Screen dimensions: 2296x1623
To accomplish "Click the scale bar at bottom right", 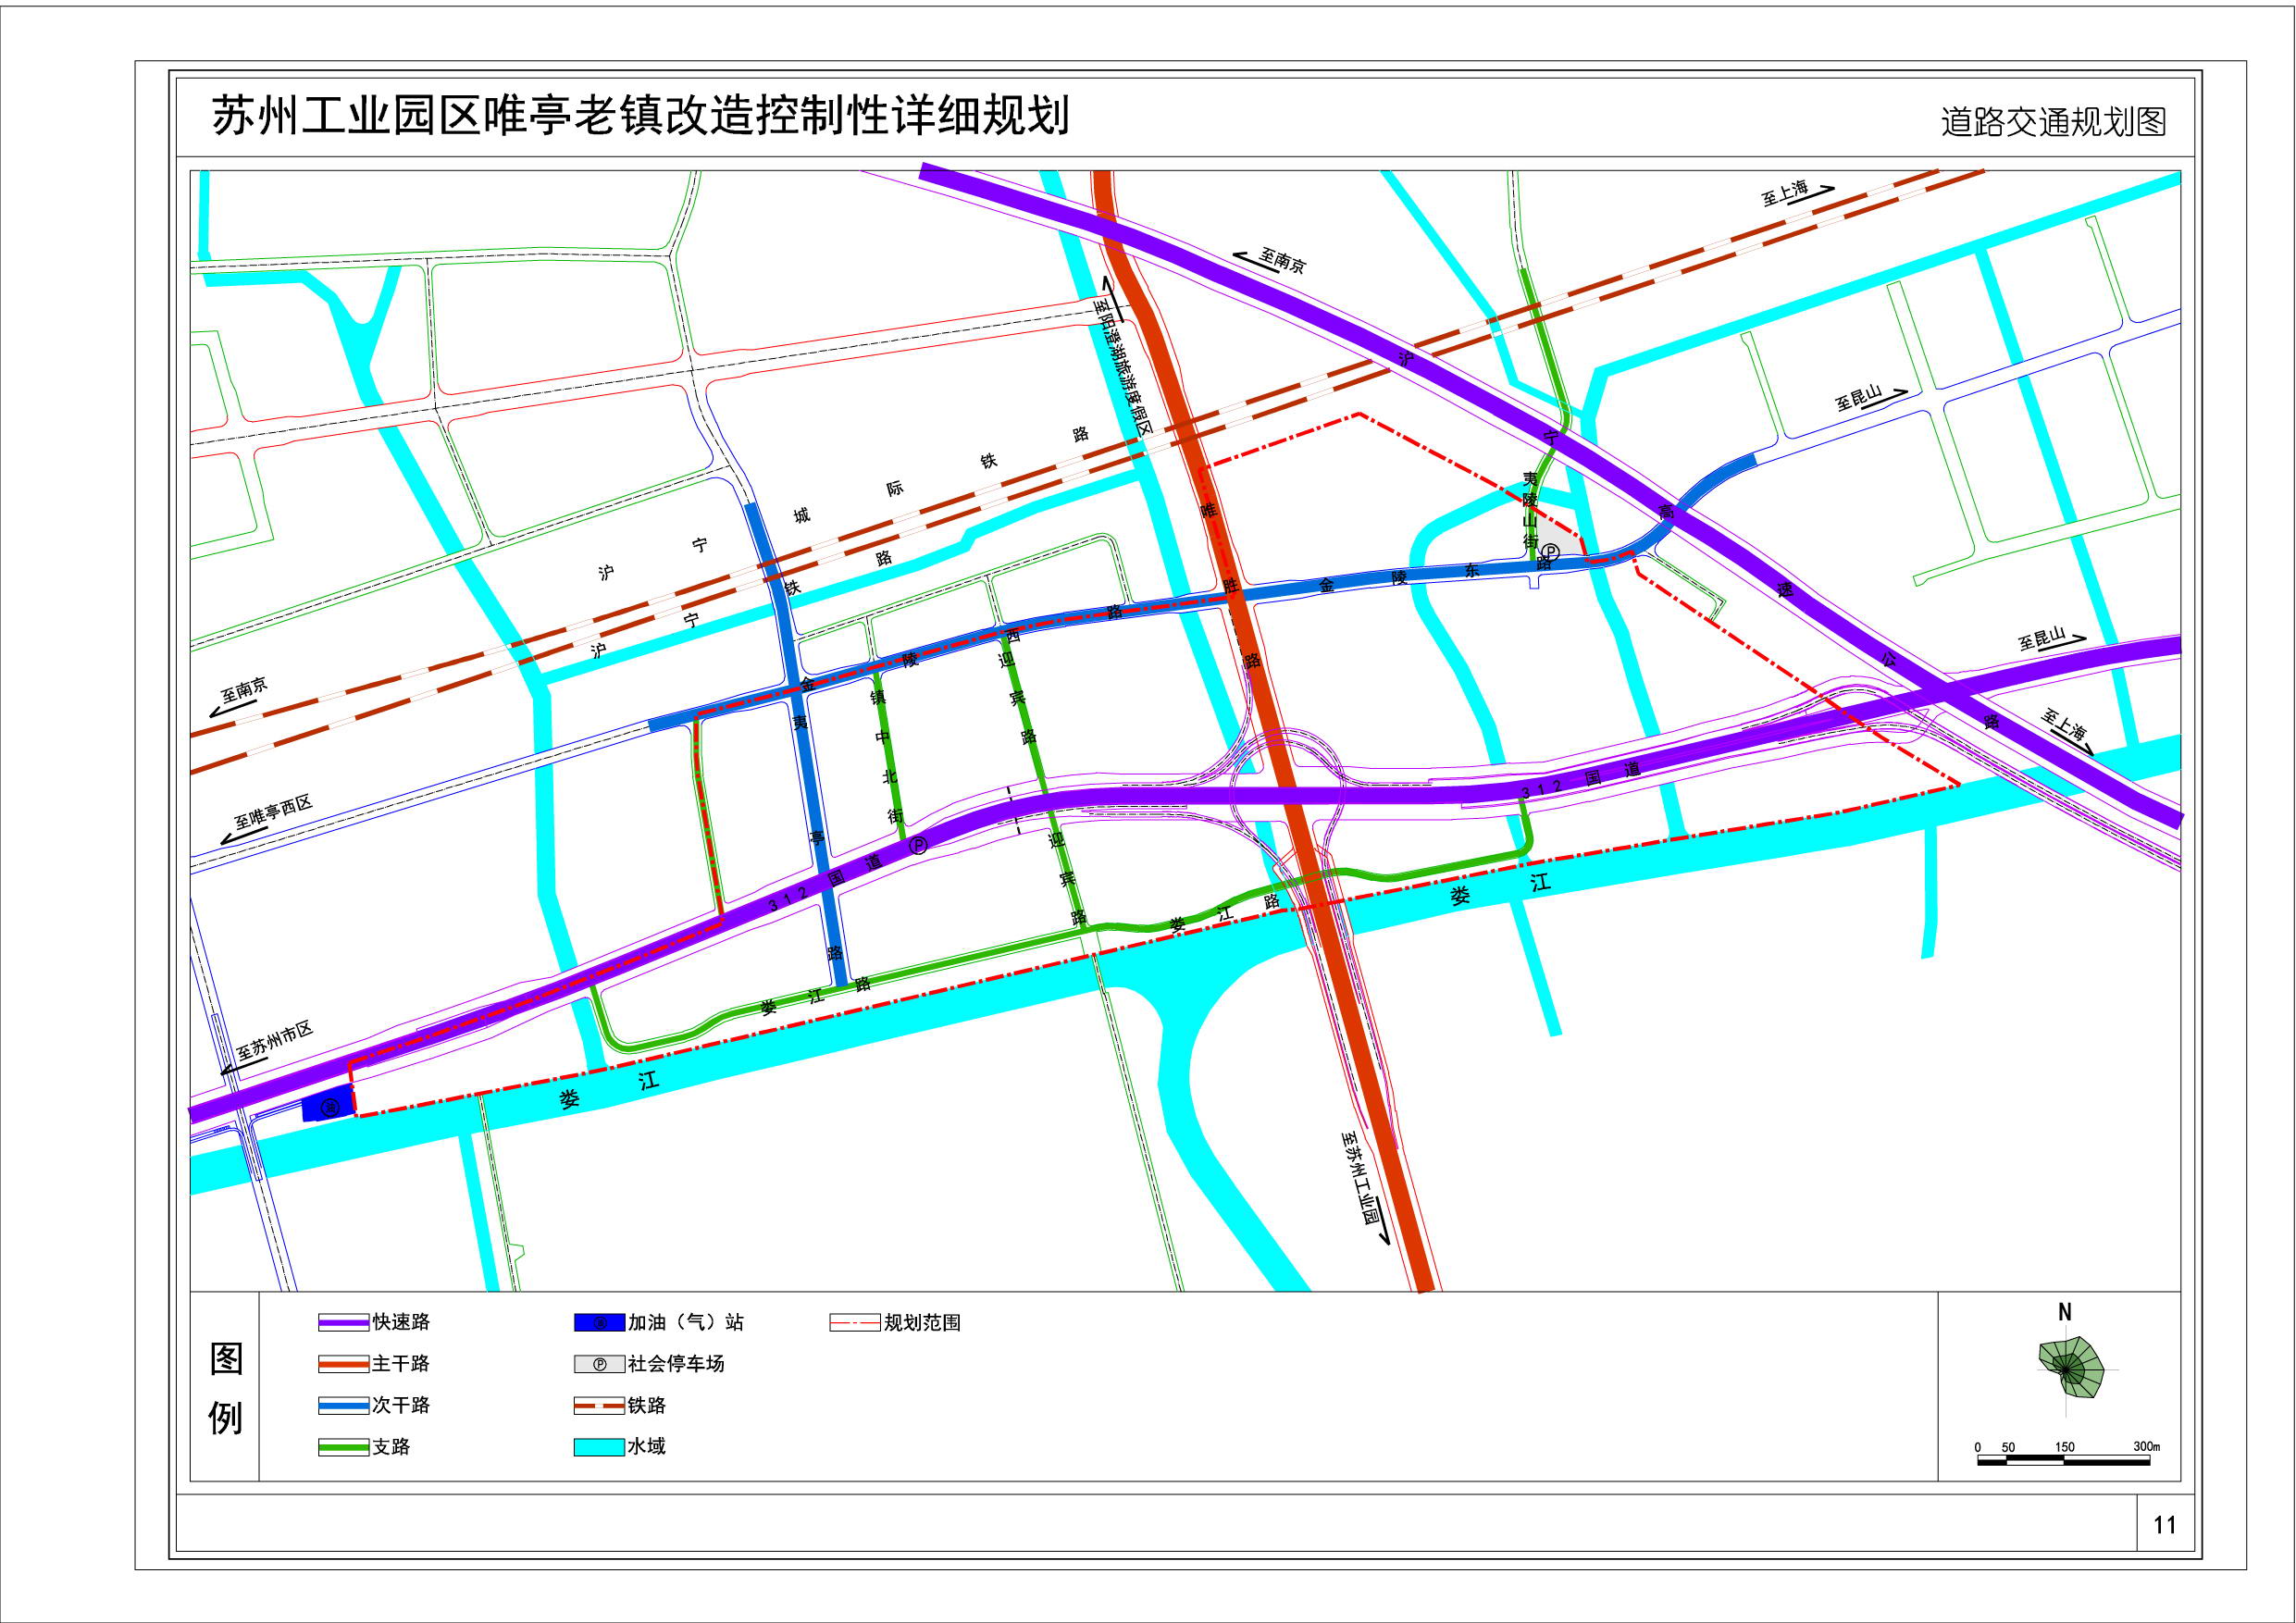I will (2064, 1461).
